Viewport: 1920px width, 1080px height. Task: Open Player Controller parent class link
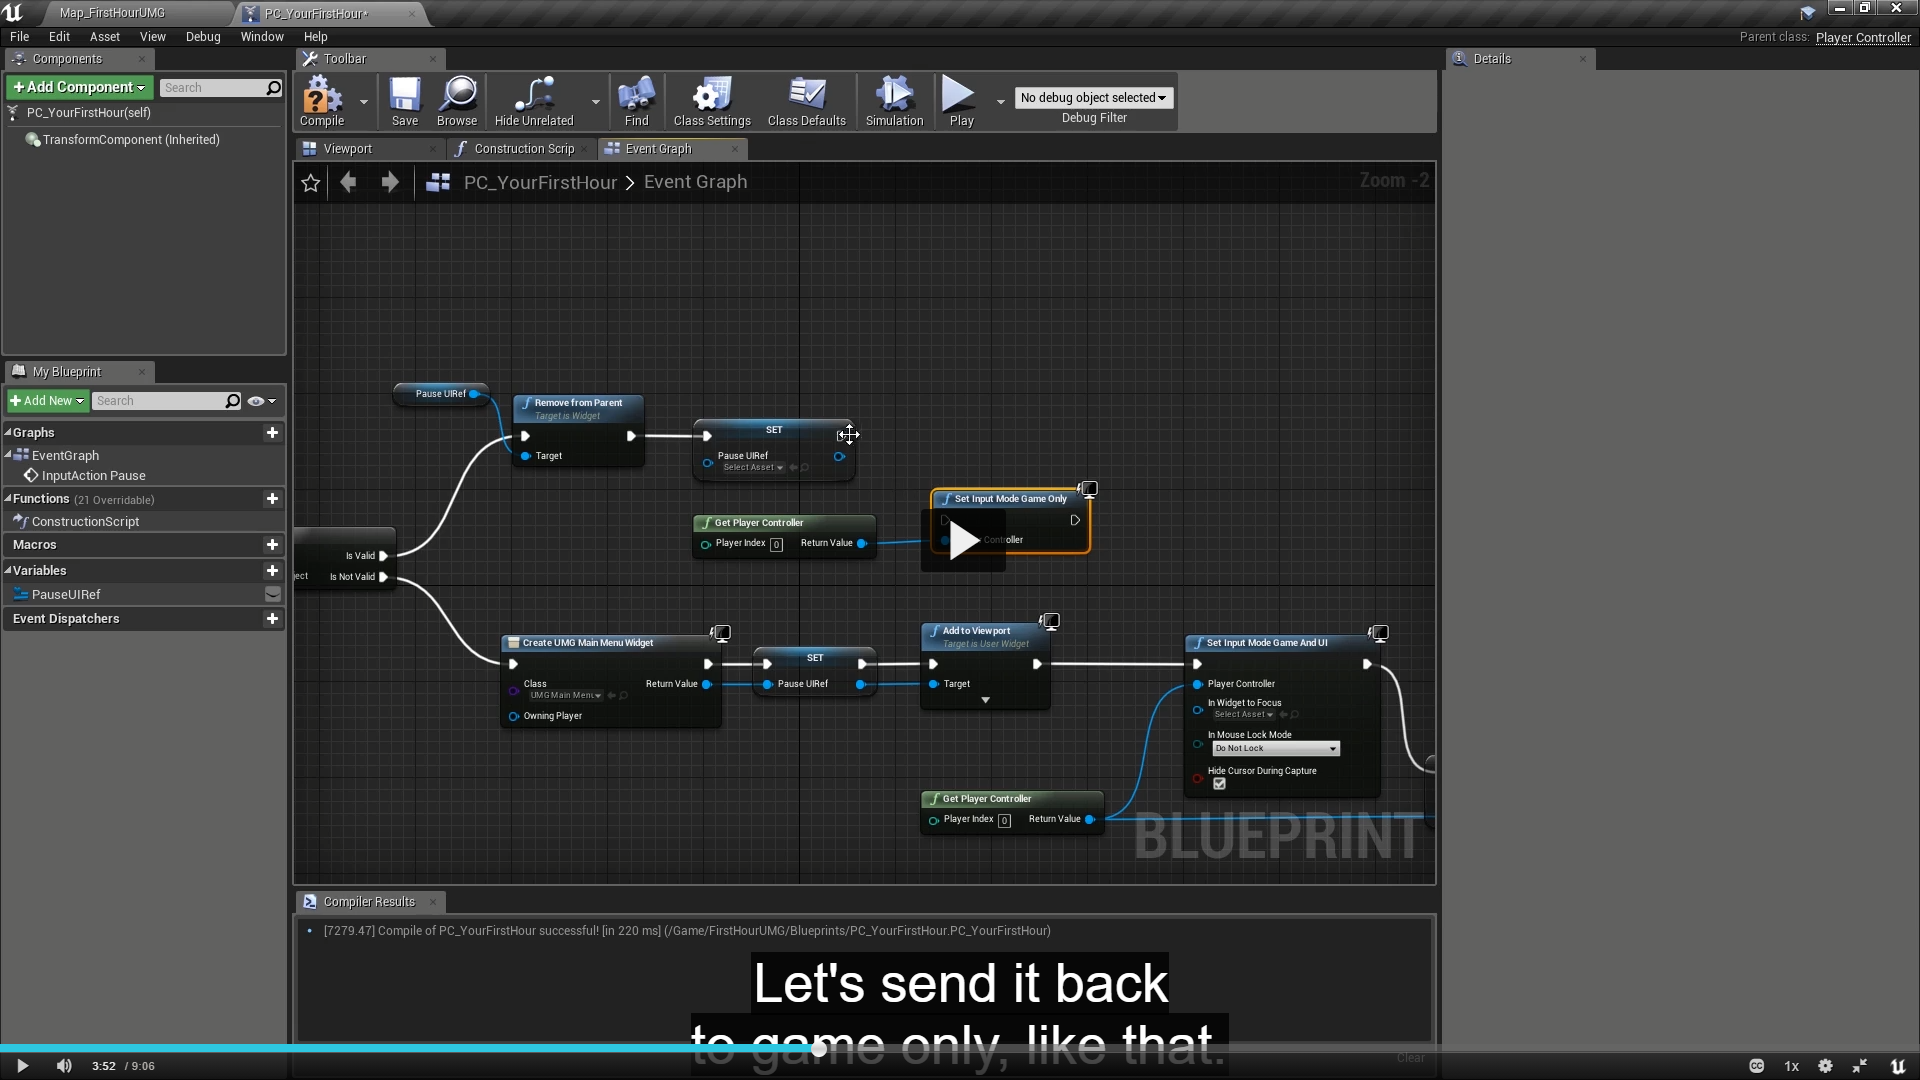click(x=1862, y=38)
